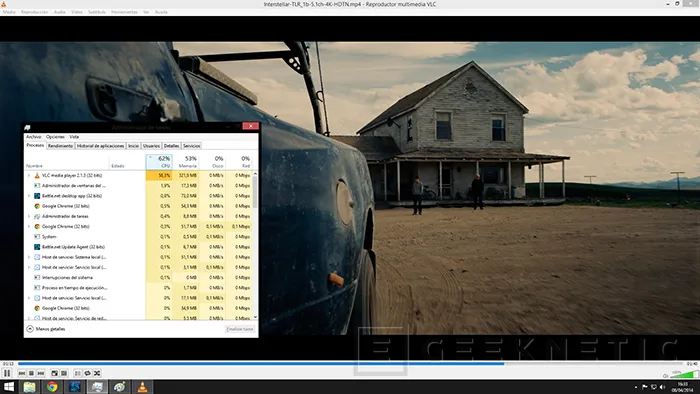This screenshot has height=394, width=700.
Task: Toggle VLC fullscreen mode icon
Action: tap(54, 373)
